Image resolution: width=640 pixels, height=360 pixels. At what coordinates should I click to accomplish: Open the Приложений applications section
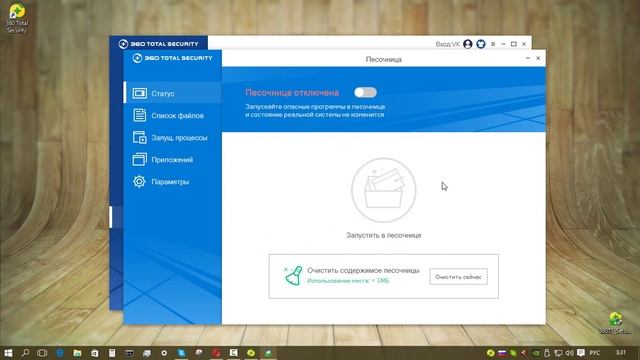click(173, 160)
